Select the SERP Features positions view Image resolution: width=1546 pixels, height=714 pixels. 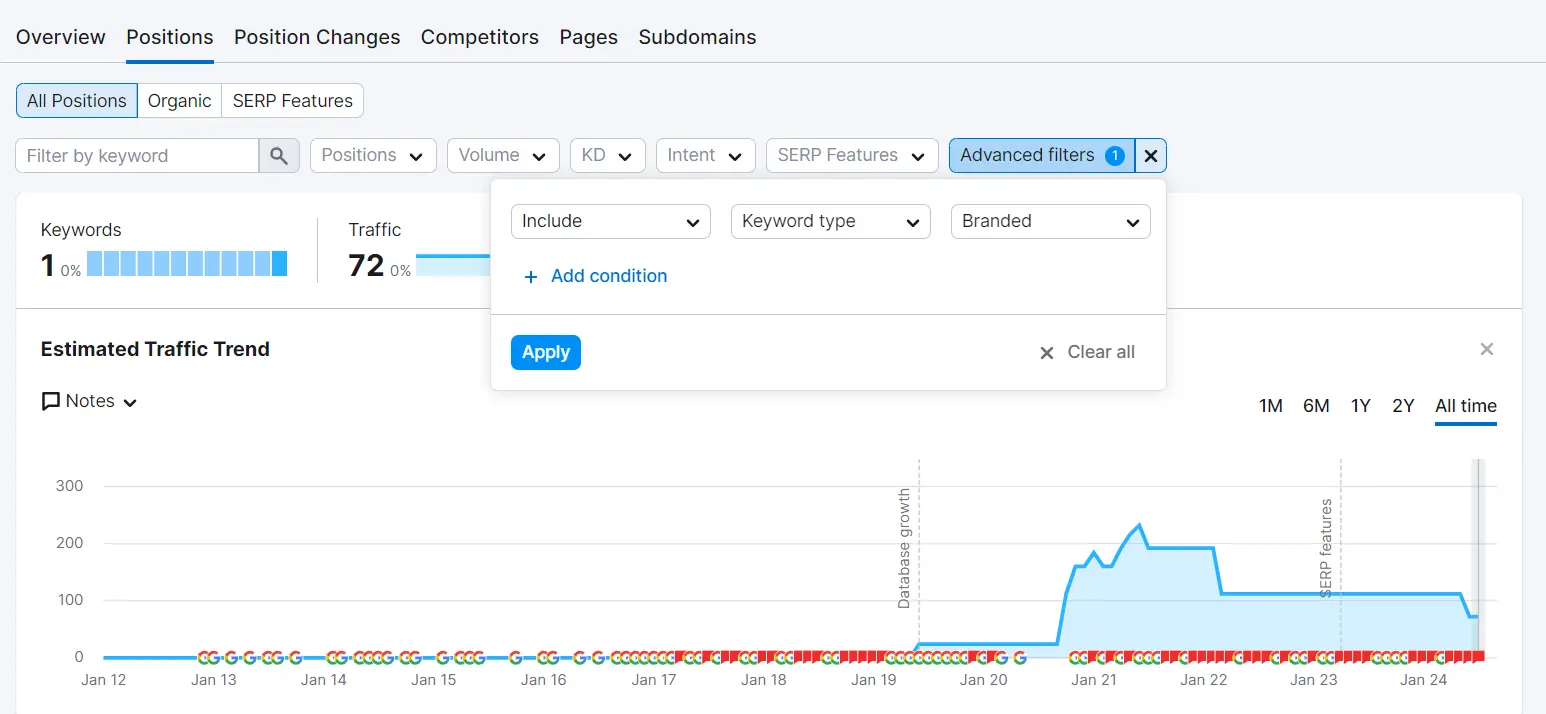pos(292,100)
